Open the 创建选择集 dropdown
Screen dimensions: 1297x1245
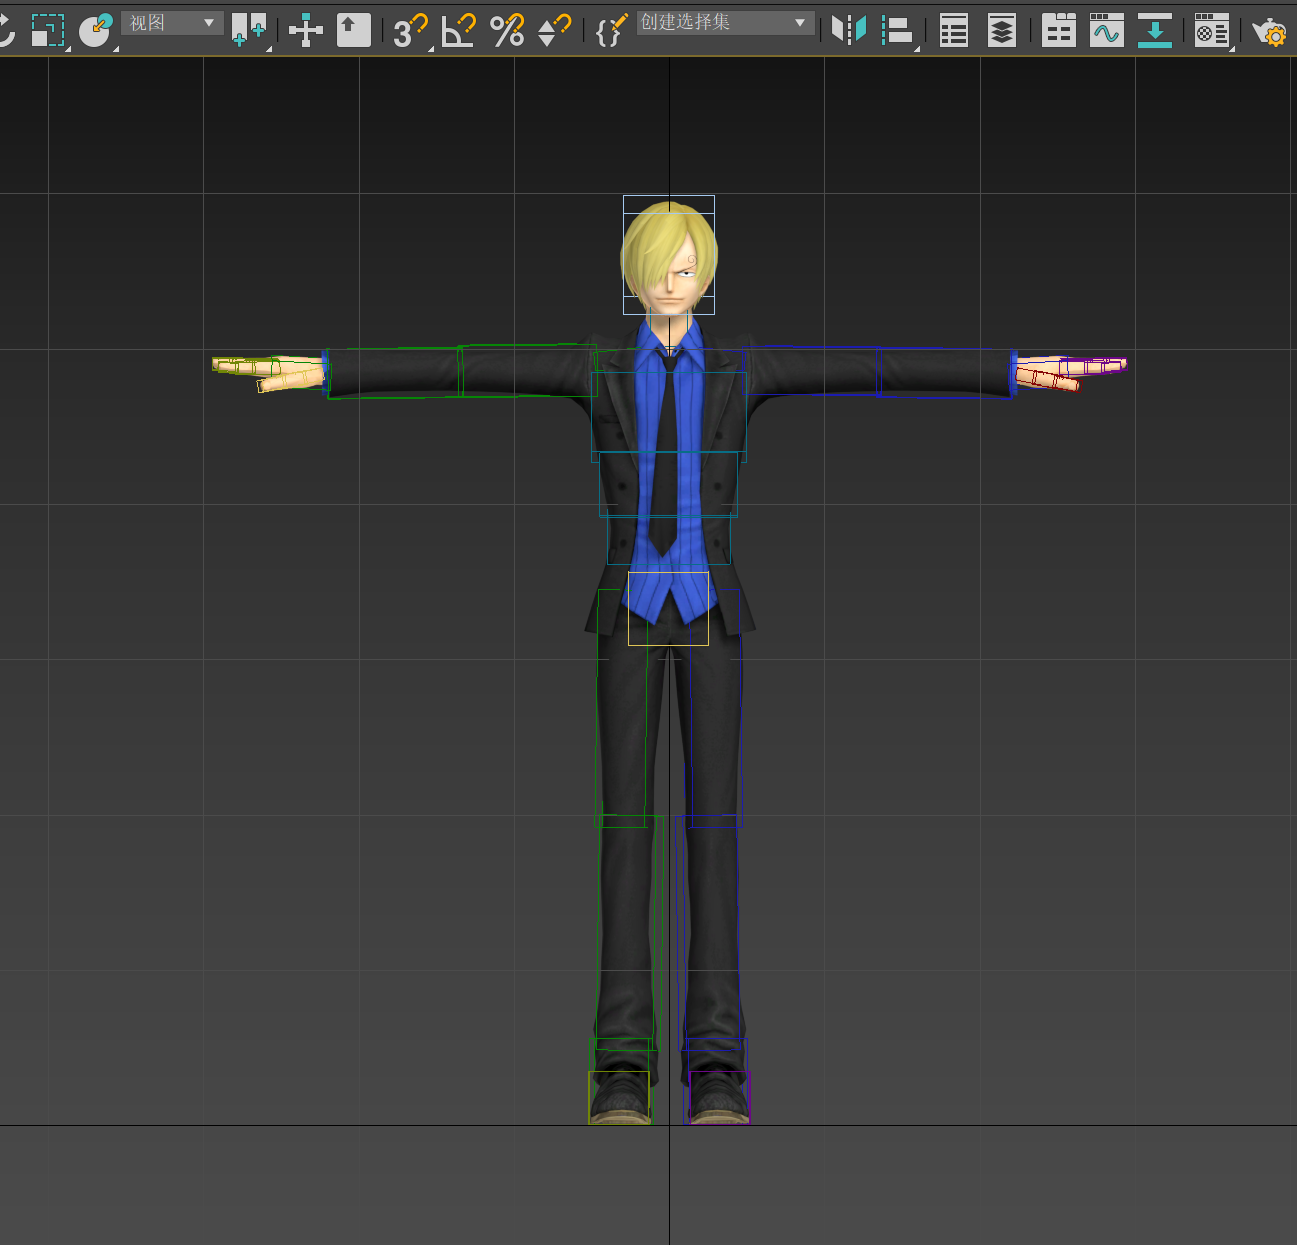tap(725, 23)
